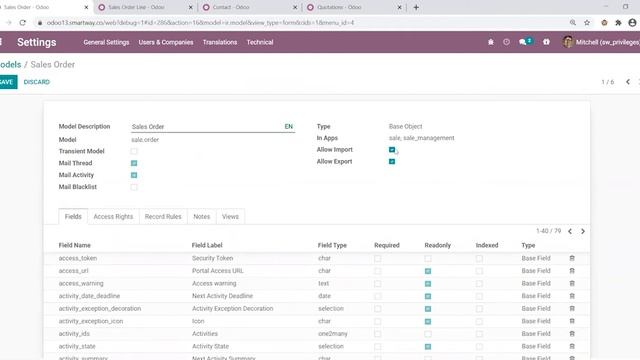Sort by Field Label column header
The image size is (640, 360).
pos(207,245)
